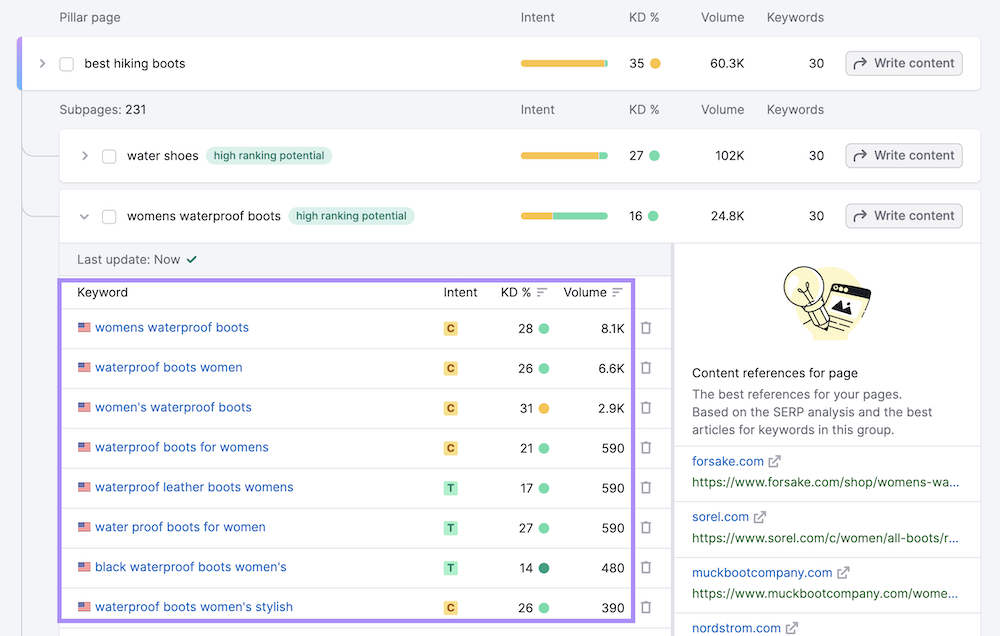The width and height of the screenshot is (1000, 636).
Task: Open the nordstrom.com reference link
Action: (x=736, y=628)
